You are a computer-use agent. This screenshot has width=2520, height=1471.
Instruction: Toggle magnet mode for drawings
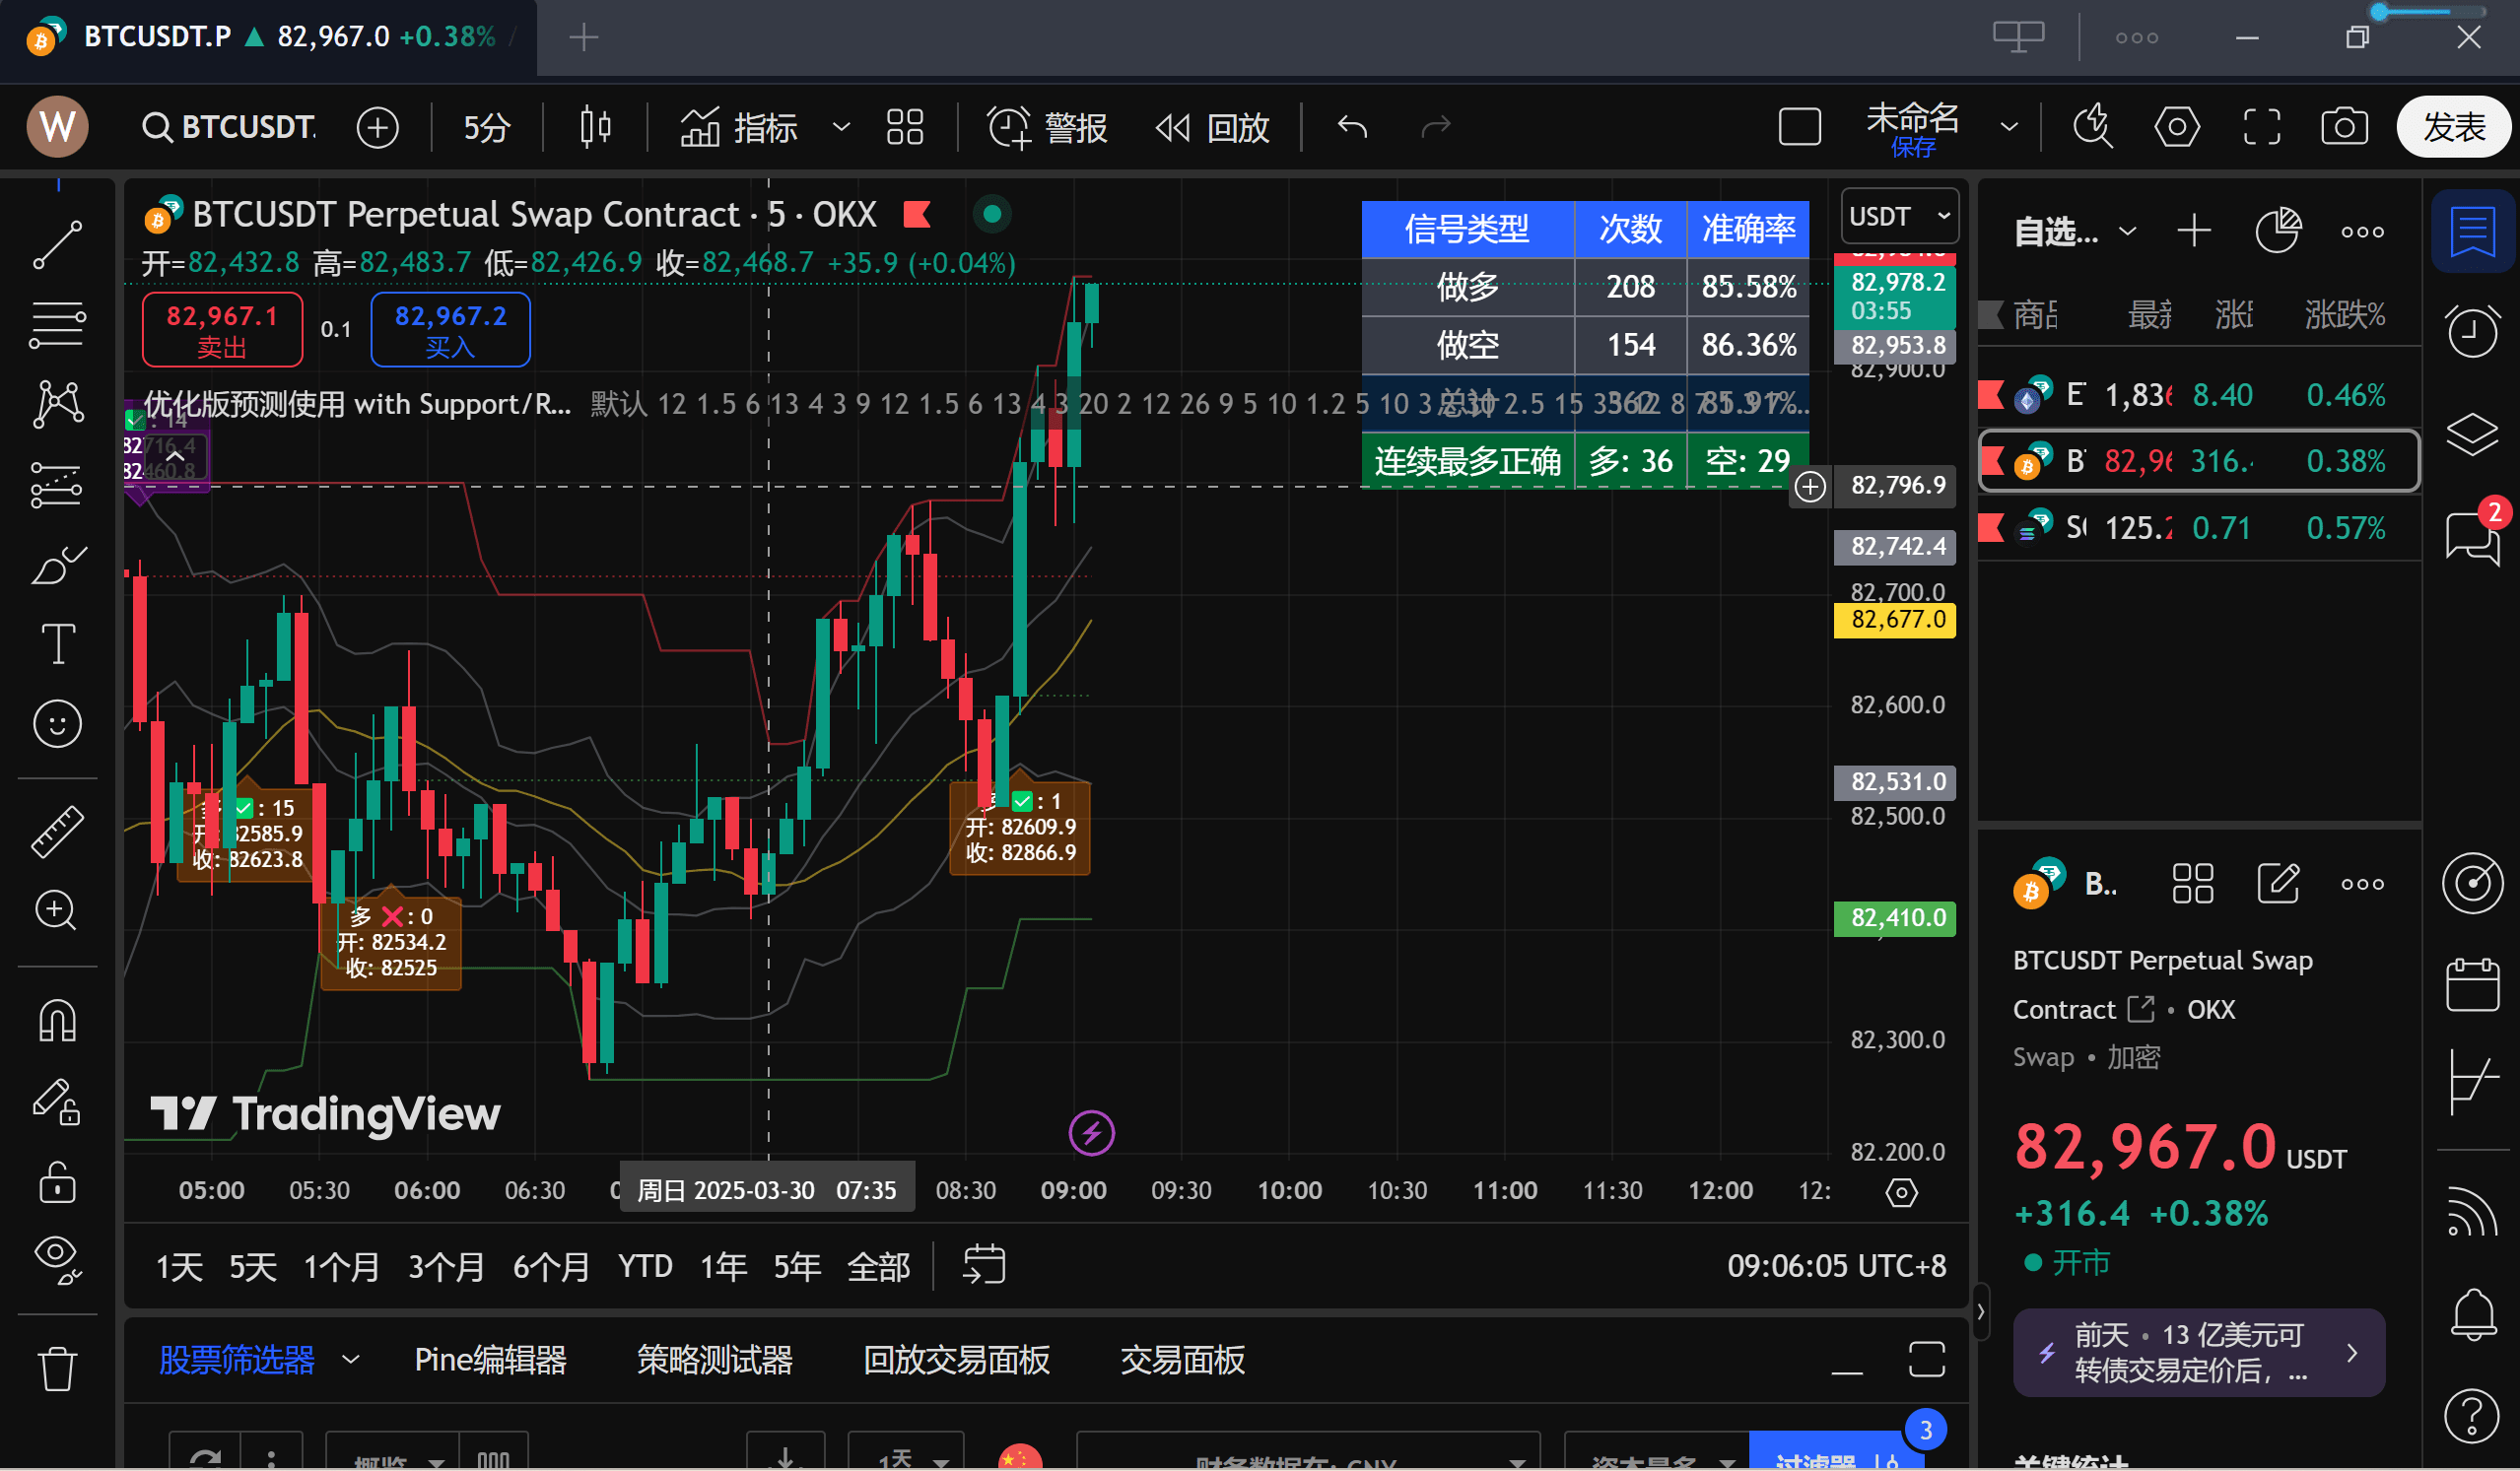click(x=57, y=1021)
